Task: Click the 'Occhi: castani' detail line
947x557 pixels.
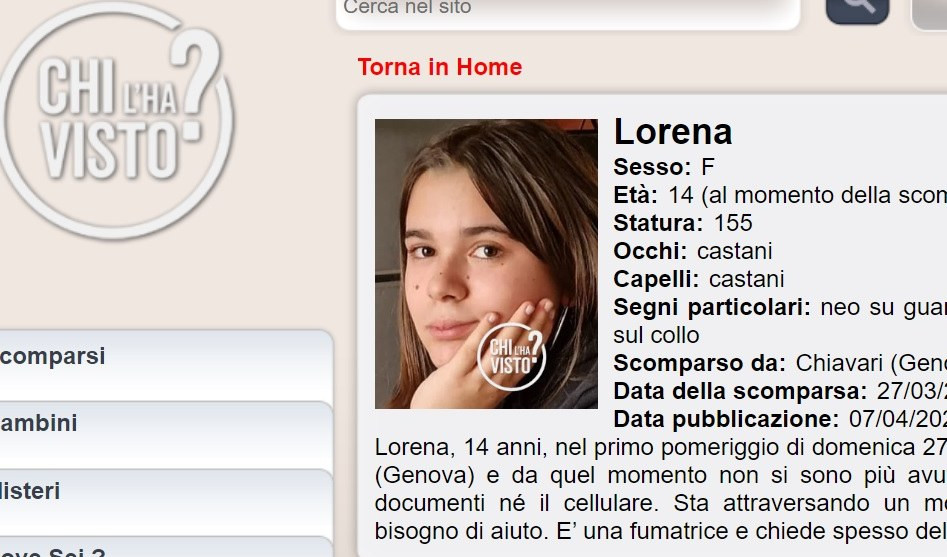Action: 693,251
